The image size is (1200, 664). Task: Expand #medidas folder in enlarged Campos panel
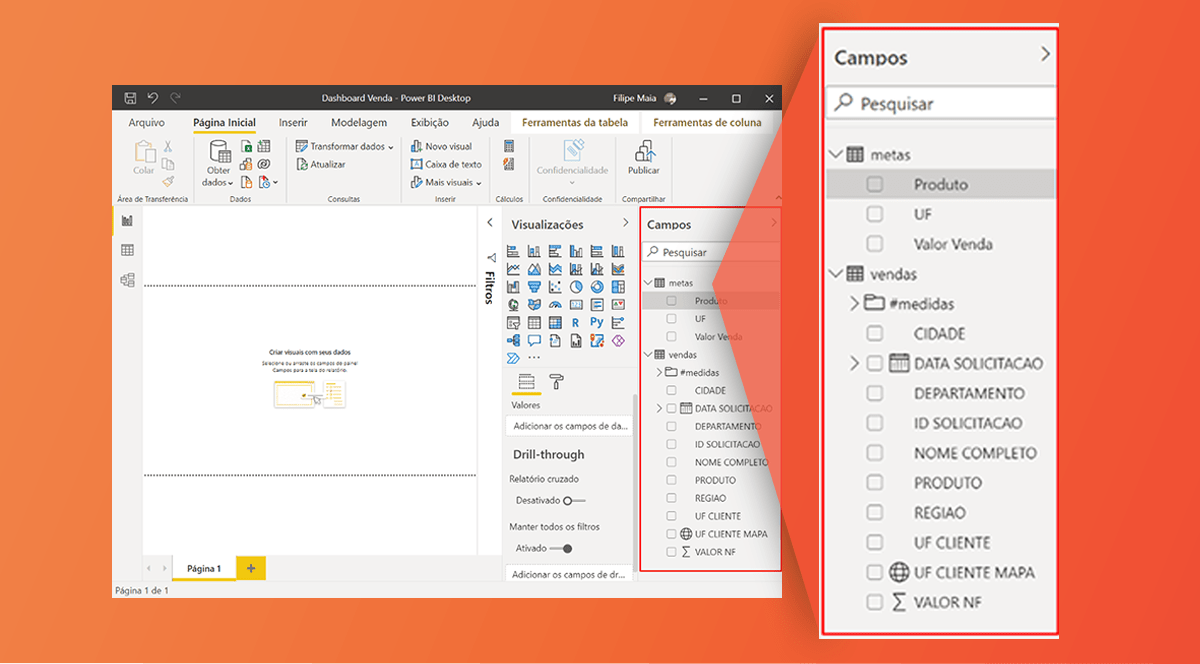[x=854, y=303]
